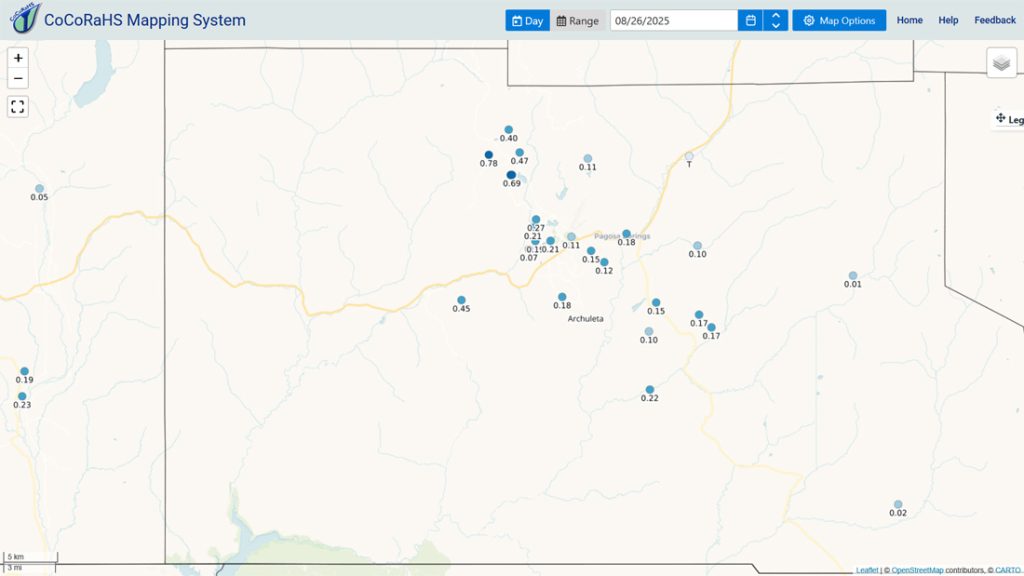Viewport: 1024px width, 576px height.
Task: Select the 0.19 precipitation marker
Action: (24, 372)
